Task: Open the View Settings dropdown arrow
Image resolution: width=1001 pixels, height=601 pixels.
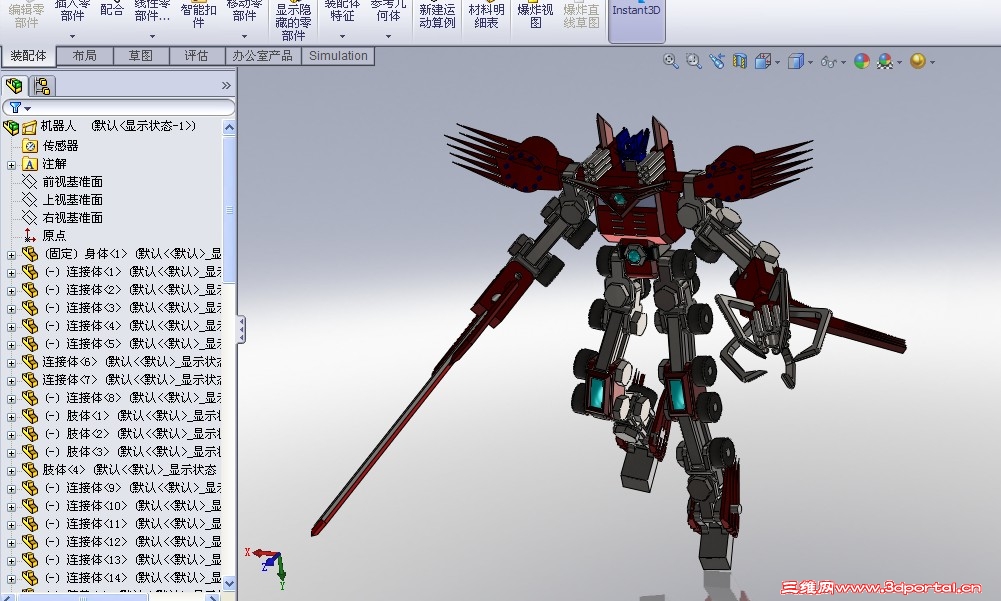Action: point(933,63)
